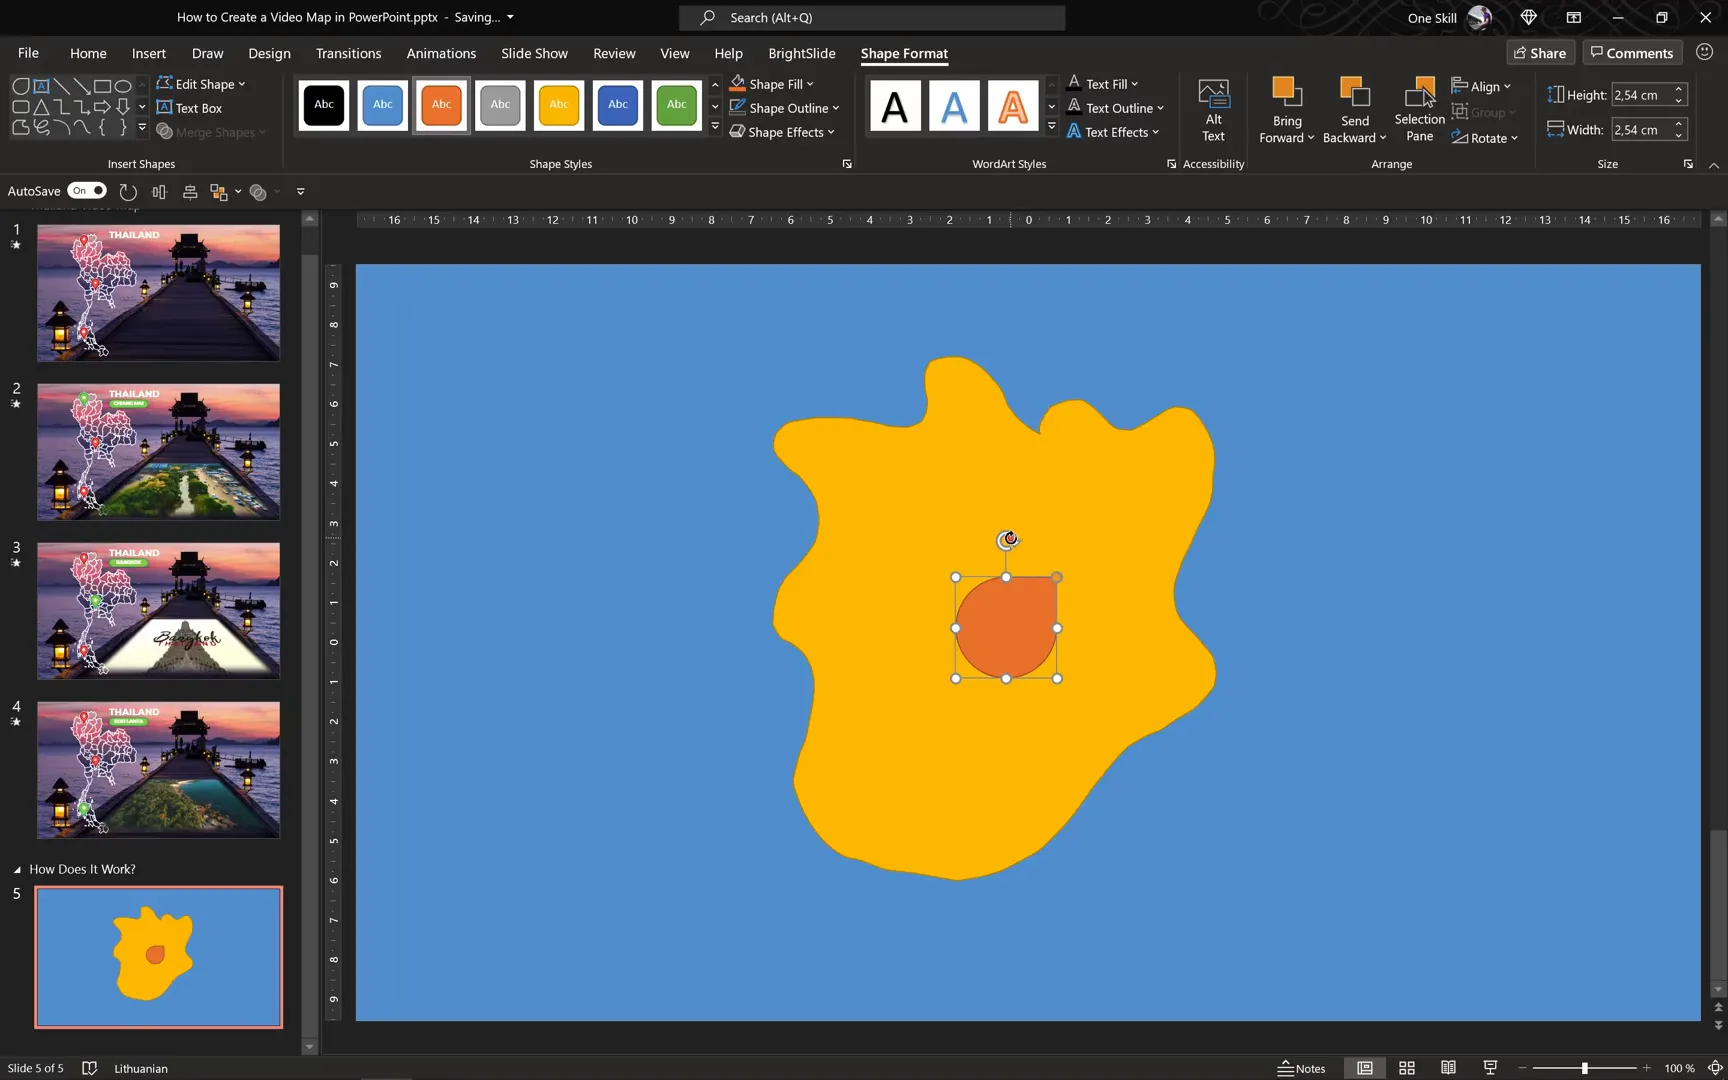Open the Text Effects dropdown

click(1113, 131)
